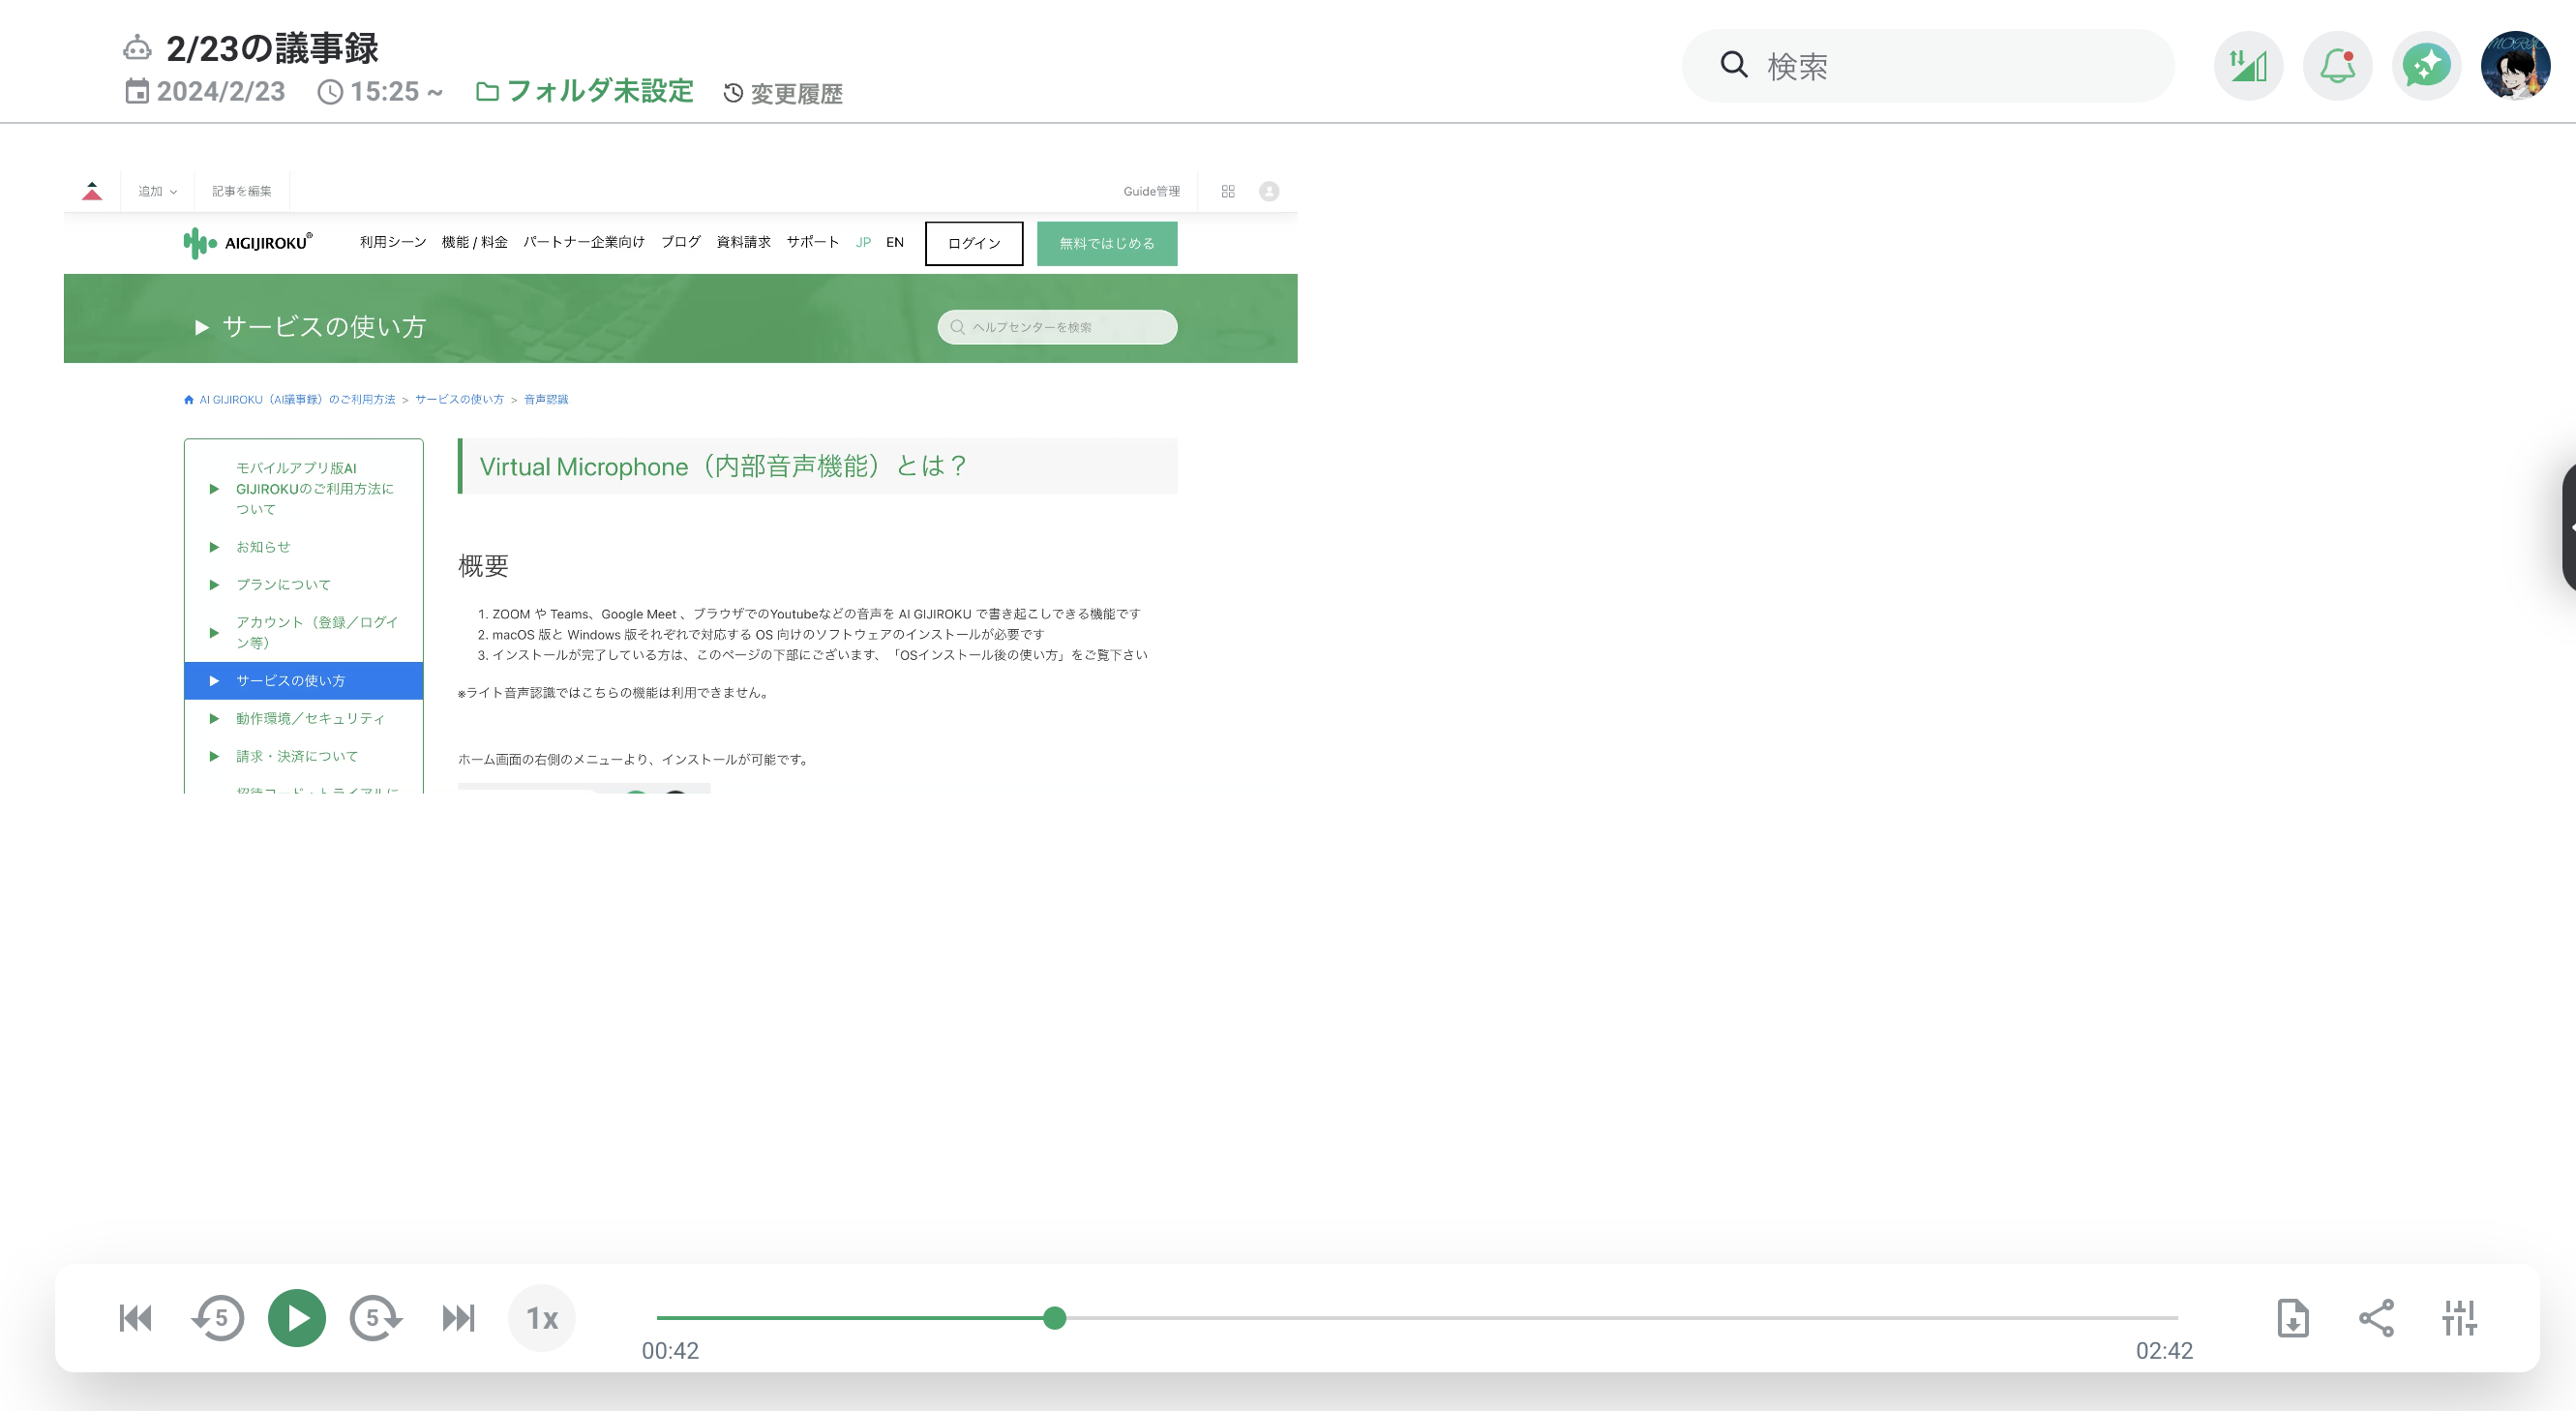2576x1411 pixels.
Task: Focus the 検索 search field
Action: pos(1928,66)
